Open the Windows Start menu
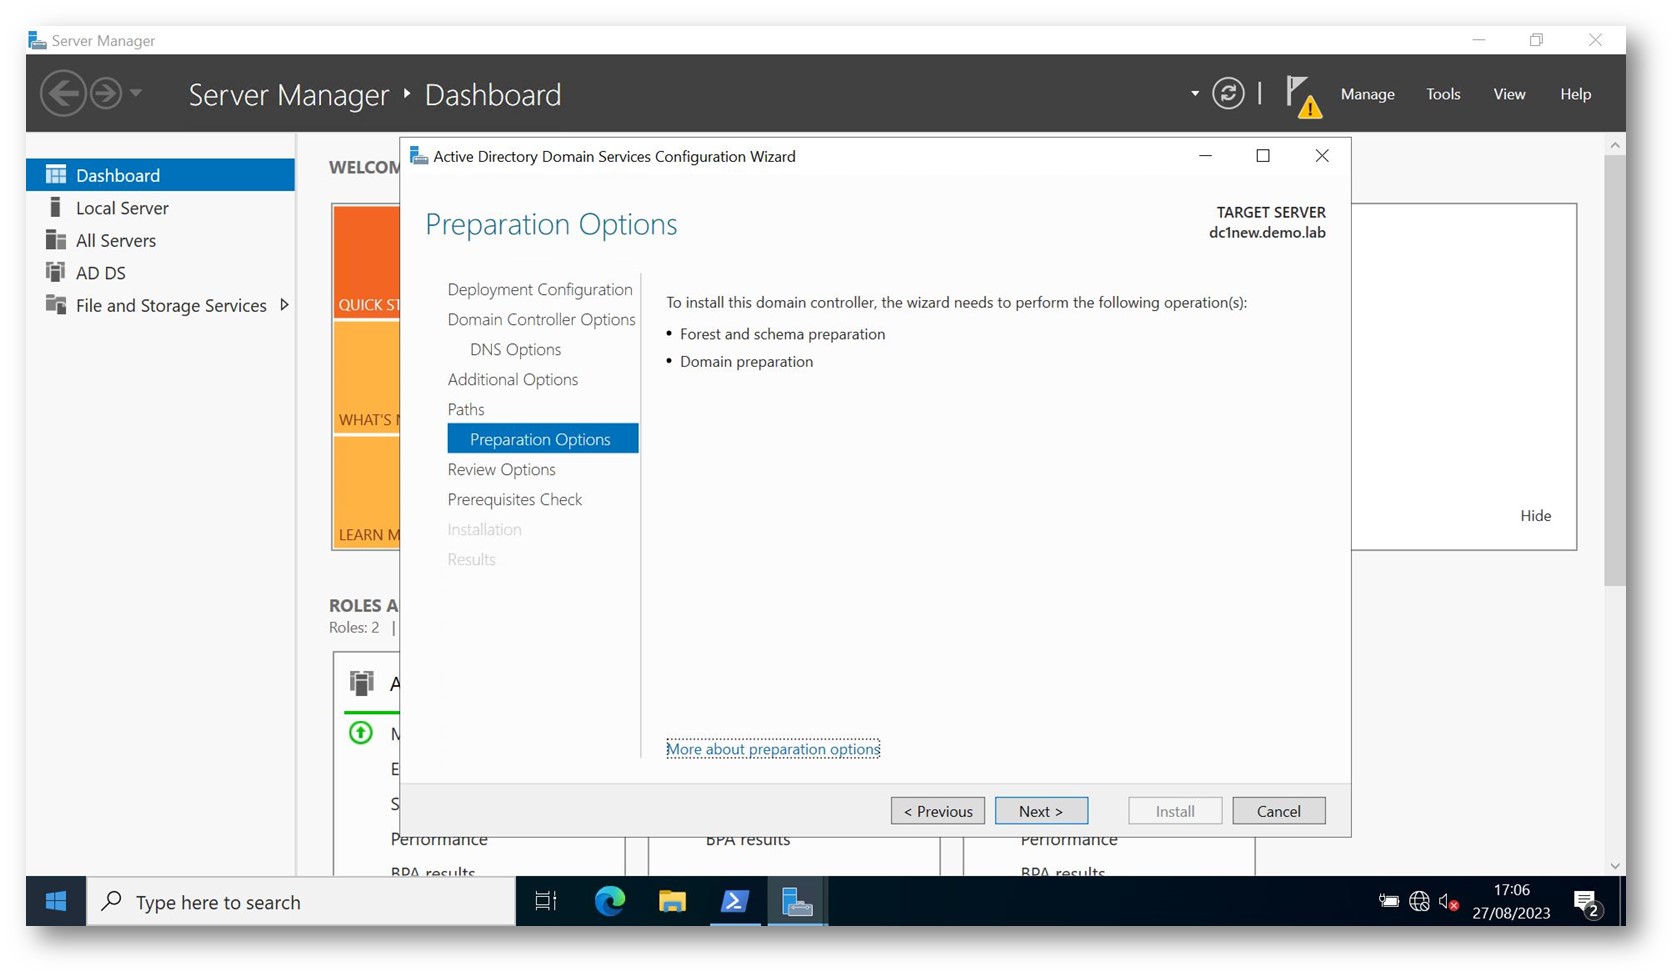Screen dimensions: 1678x978 tap(56, 902)
